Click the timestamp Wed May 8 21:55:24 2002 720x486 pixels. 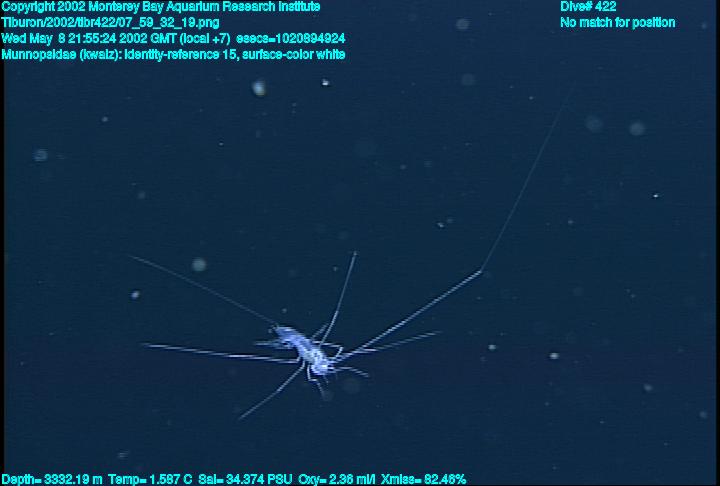pyautogui.click(x=75, y=38)
